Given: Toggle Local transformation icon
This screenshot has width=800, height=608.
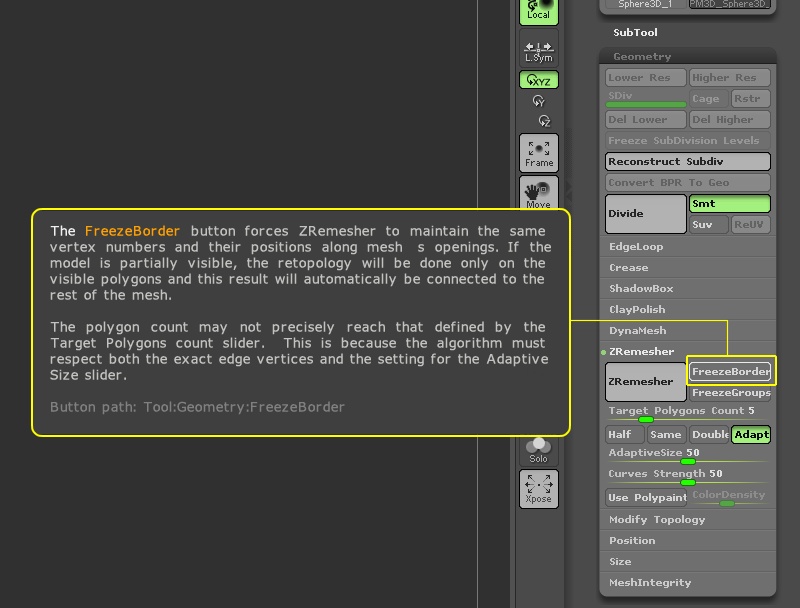Looking at the screenshot, I should tap(539, 11).
